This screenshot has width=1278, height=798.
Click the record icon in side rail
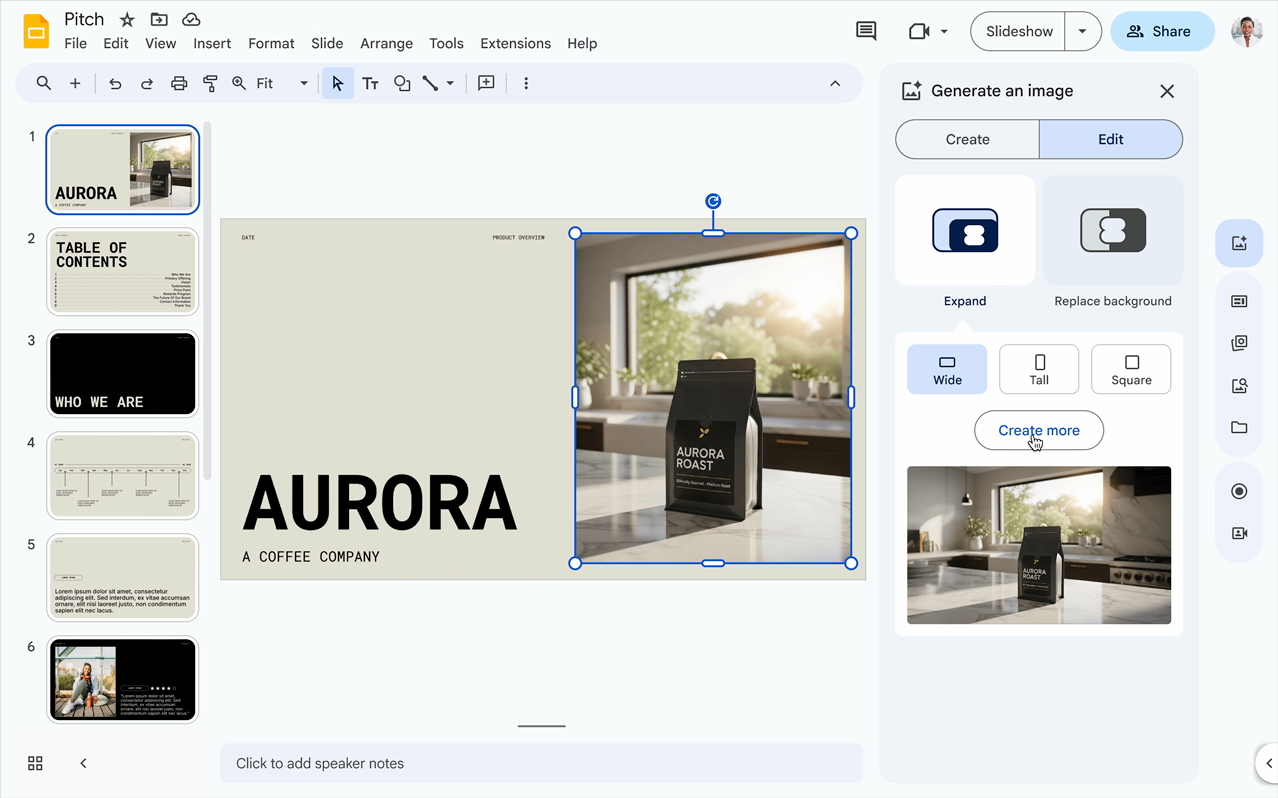coord(1239,491)
